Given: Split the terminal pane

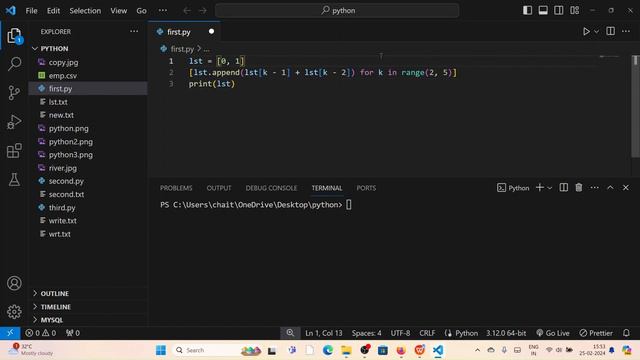Looking at the screenshot, I should [563, 187].
